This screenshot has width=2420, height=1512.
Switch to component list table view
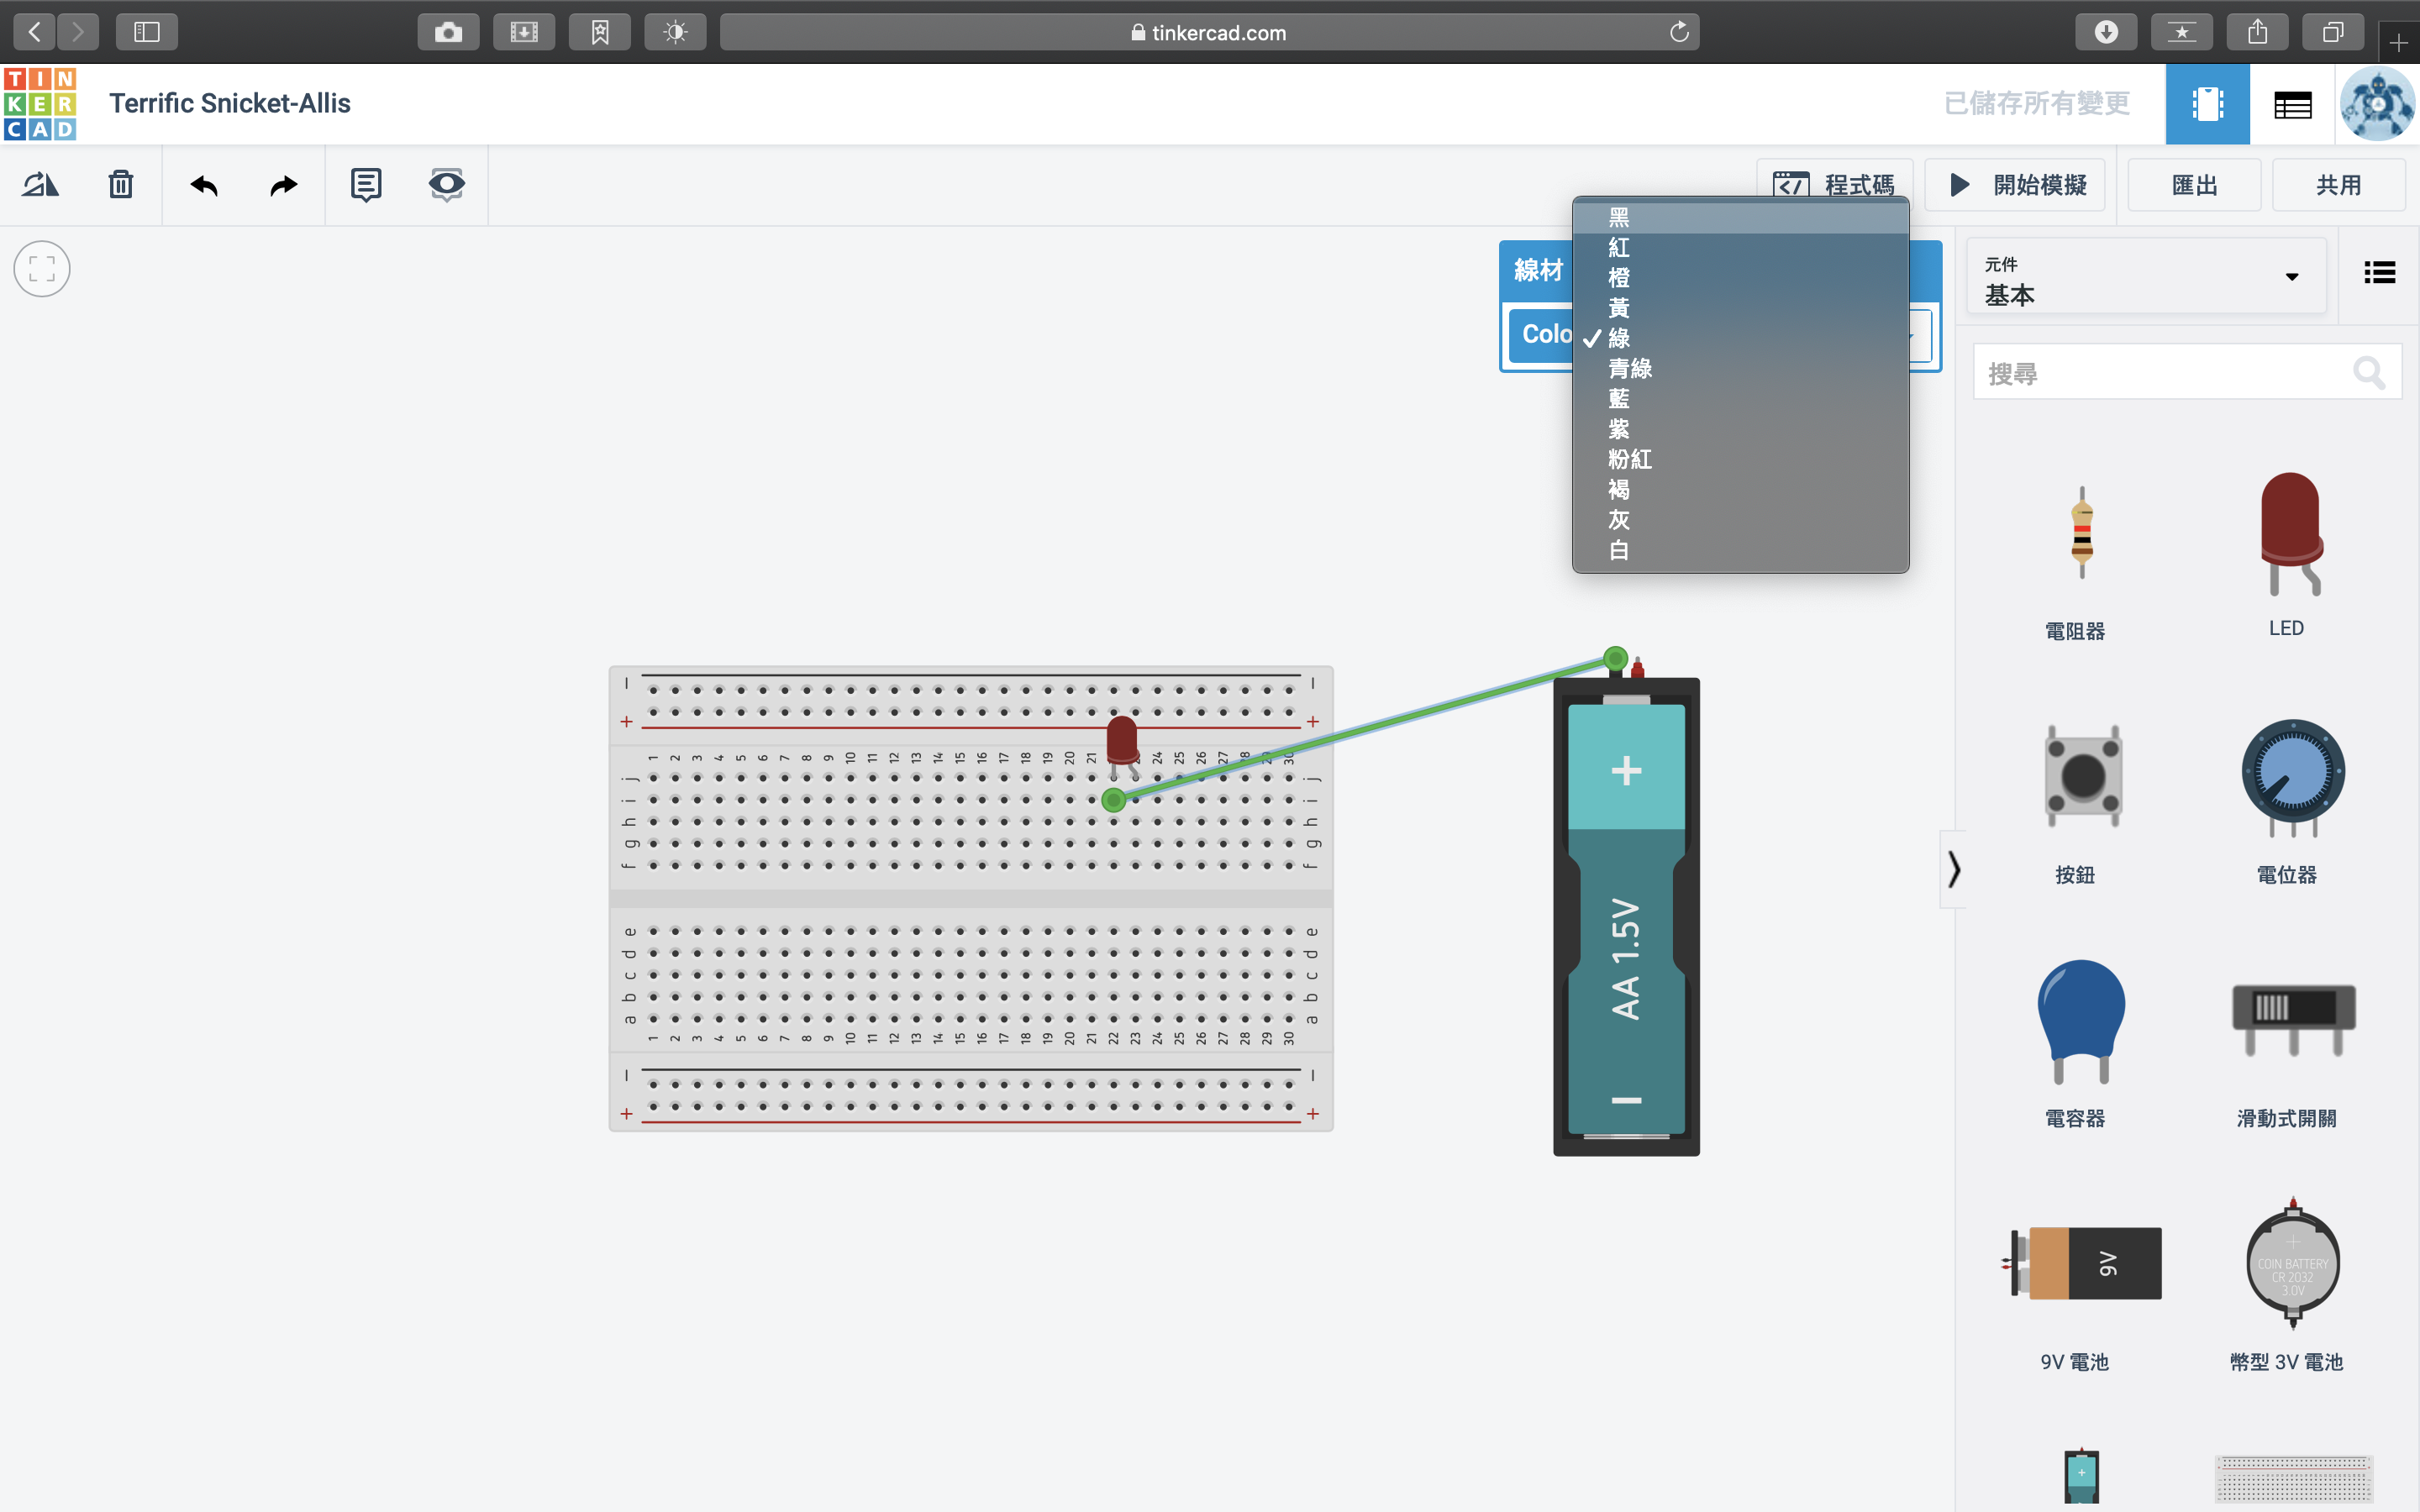coord(2292,104)
